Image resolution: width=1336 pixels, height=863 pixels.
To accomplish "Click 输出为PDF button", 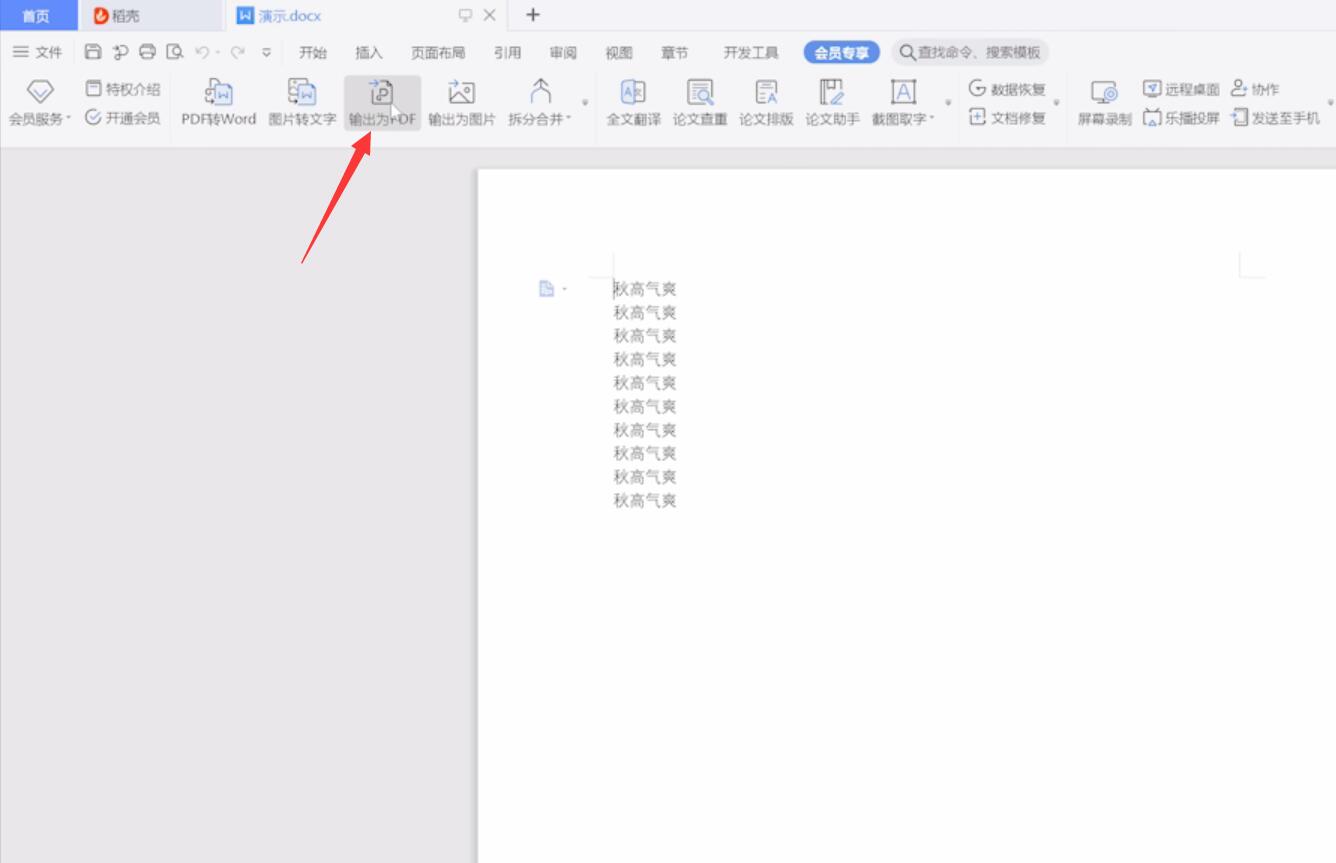I will (382, 103).
